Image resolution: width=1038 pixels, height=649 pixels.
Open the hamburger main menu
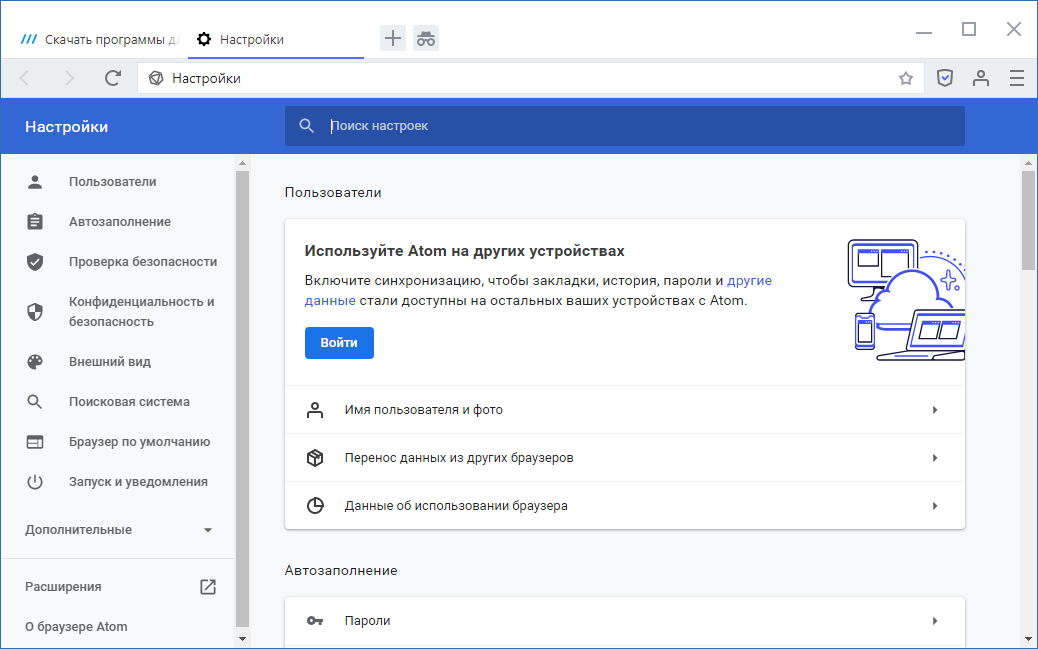1017,78
